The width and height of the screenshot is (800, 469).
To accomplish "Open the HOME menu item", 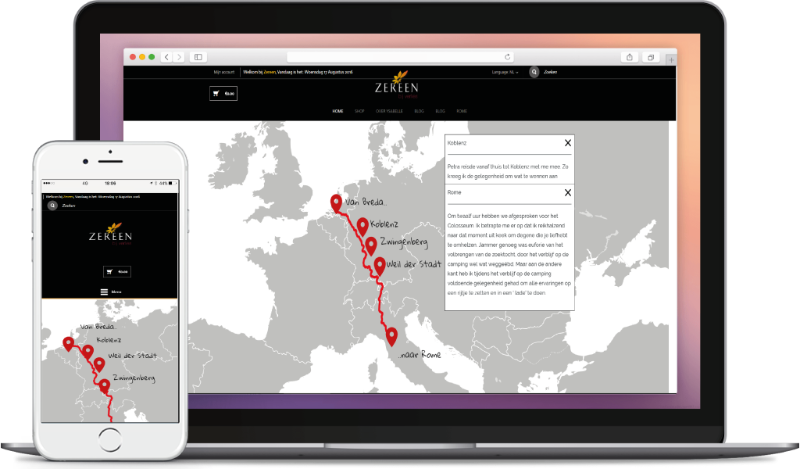I will pyautogui.click(x=338, y=112).
